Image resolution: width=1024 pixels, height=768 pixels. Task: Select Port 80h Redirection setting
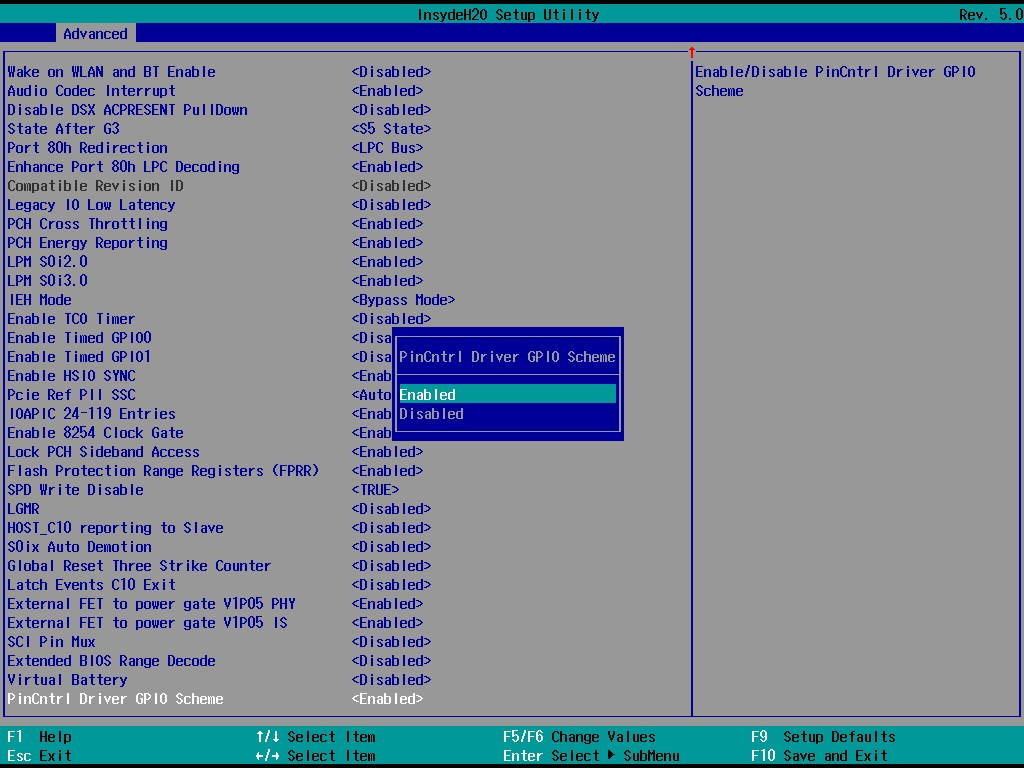[88, 148]
